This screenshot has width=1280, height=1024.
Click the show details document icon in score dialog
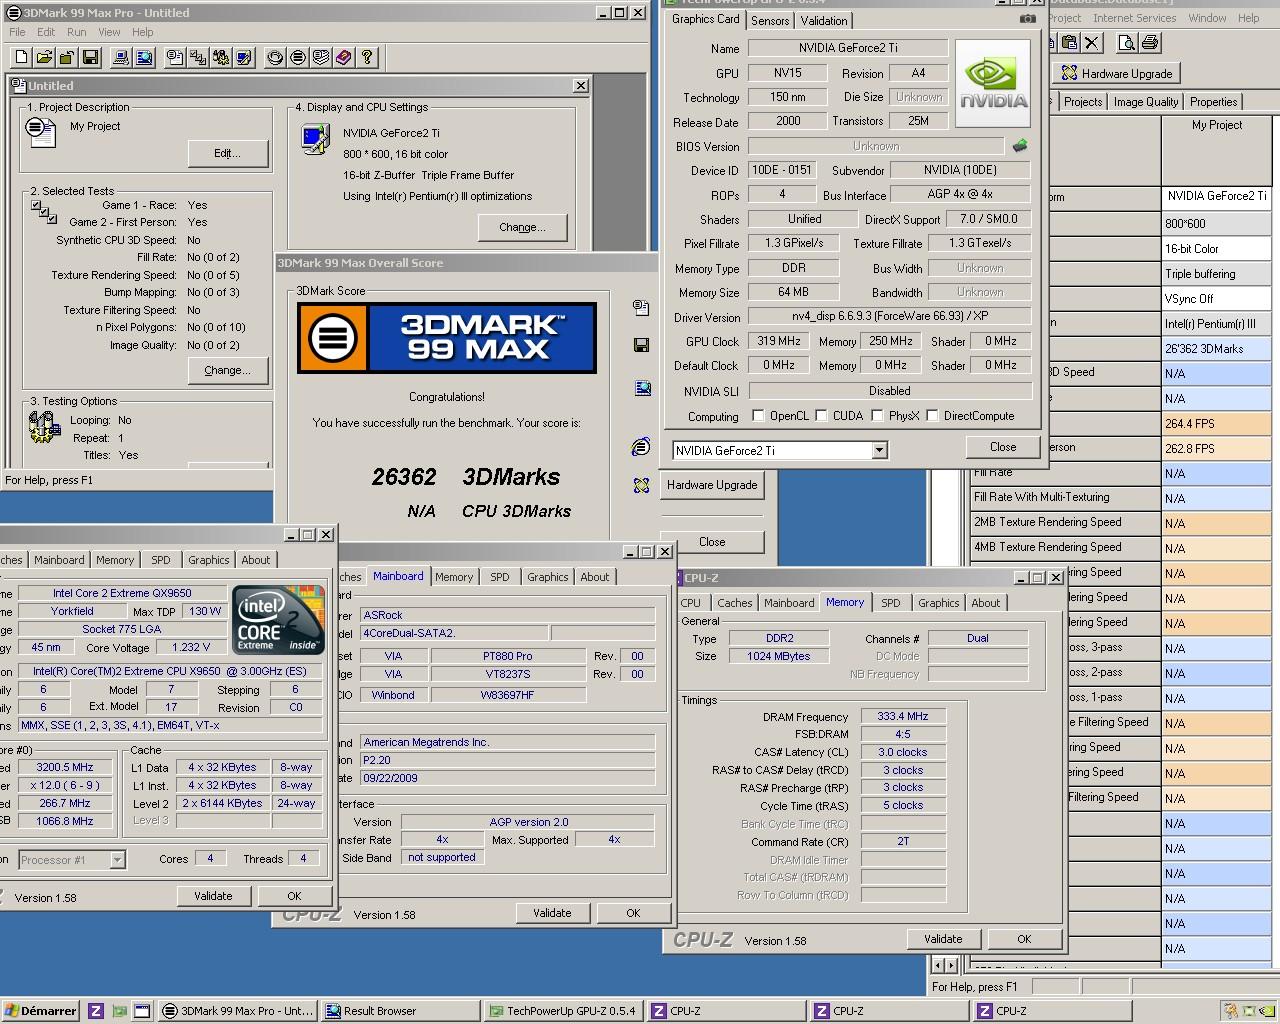(641, 308)
